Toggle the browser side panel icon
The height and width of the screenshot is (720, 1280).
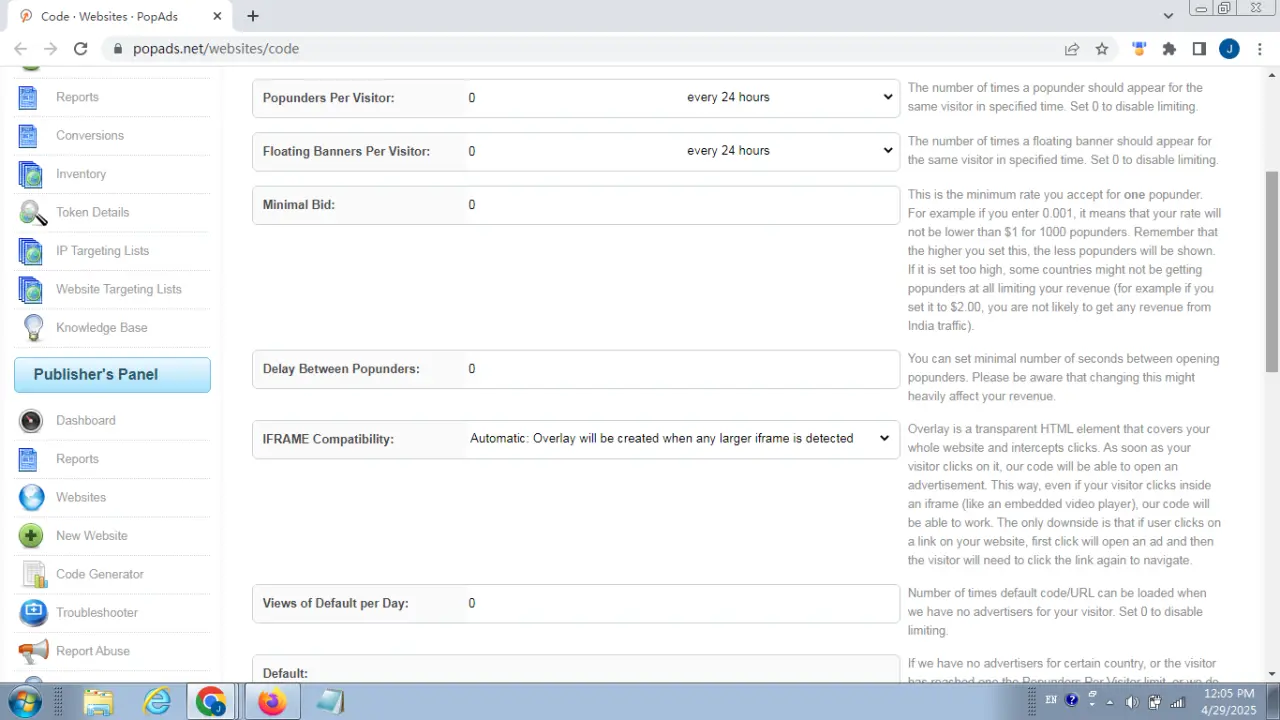(x=1199, y=48)
